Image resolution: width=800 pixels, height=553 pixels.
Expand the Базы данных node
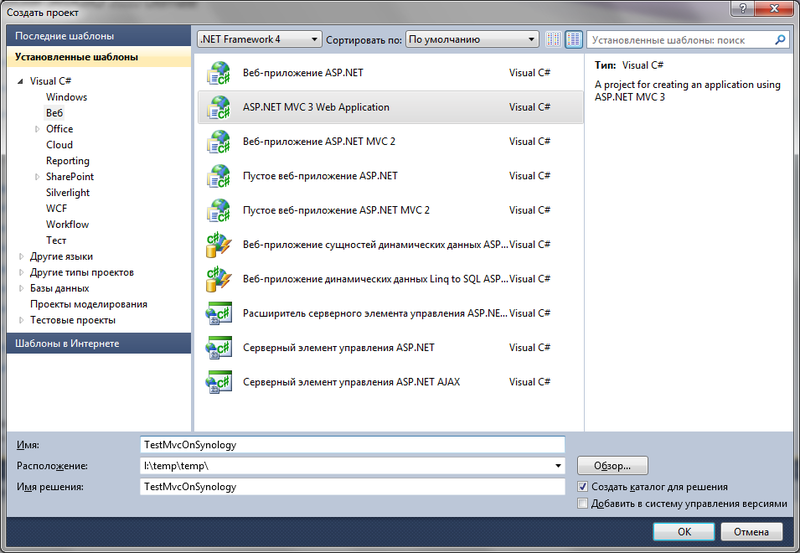coord(21,288)
